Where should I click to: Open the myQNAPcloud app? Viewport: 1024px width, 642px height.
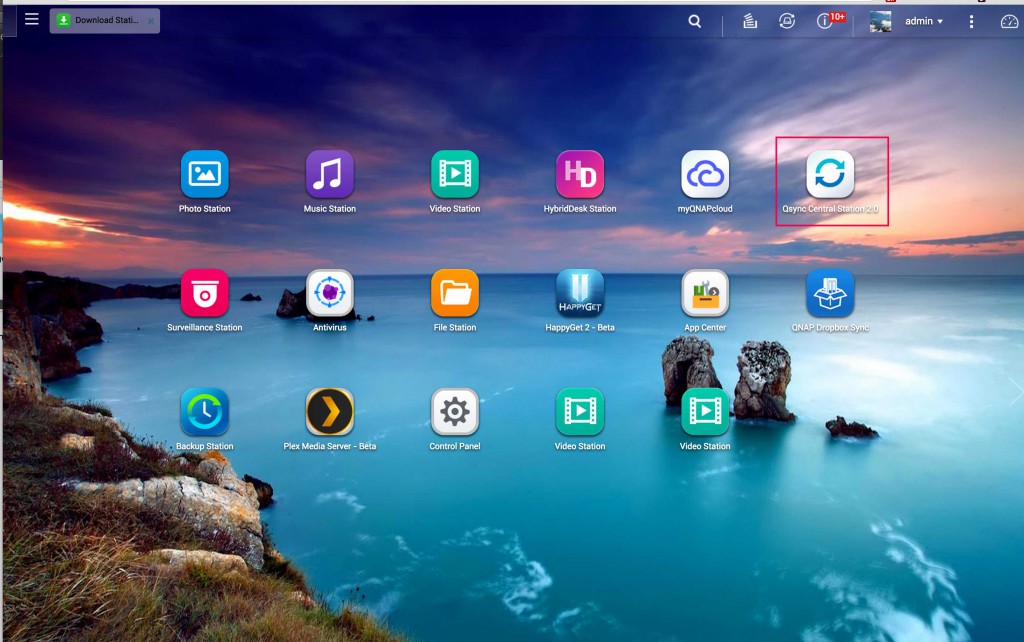point(705,175)
